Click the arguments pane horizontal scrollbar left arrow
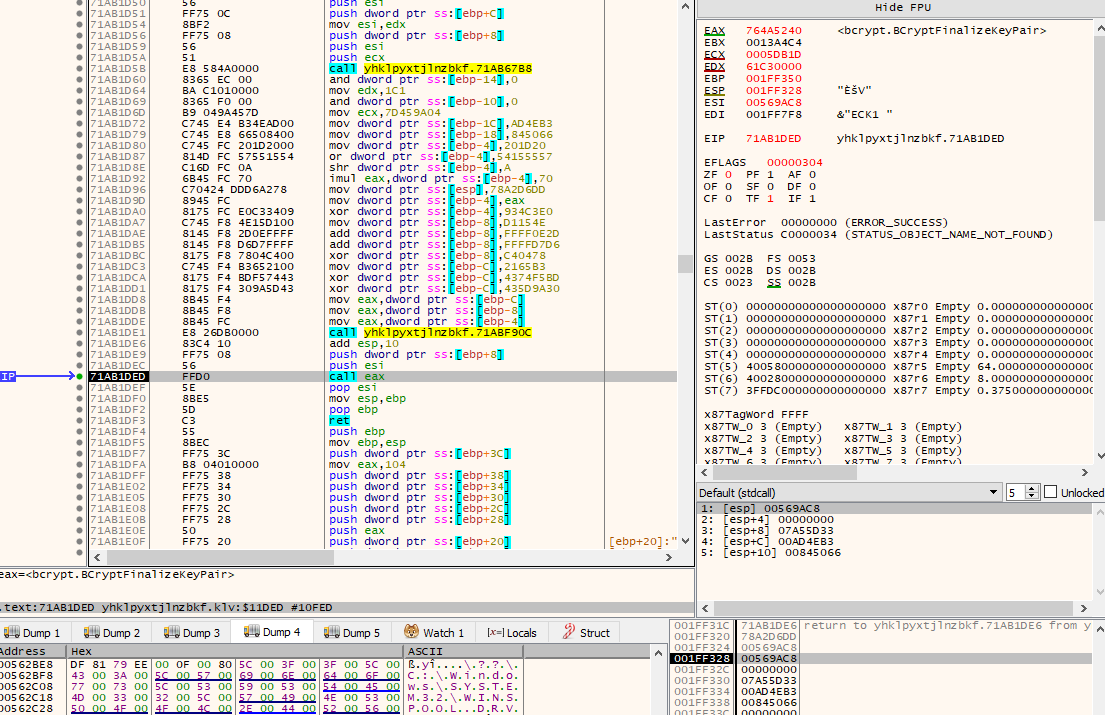The height and width of the screenshot is (715, 1105). [x=706, y=608]
